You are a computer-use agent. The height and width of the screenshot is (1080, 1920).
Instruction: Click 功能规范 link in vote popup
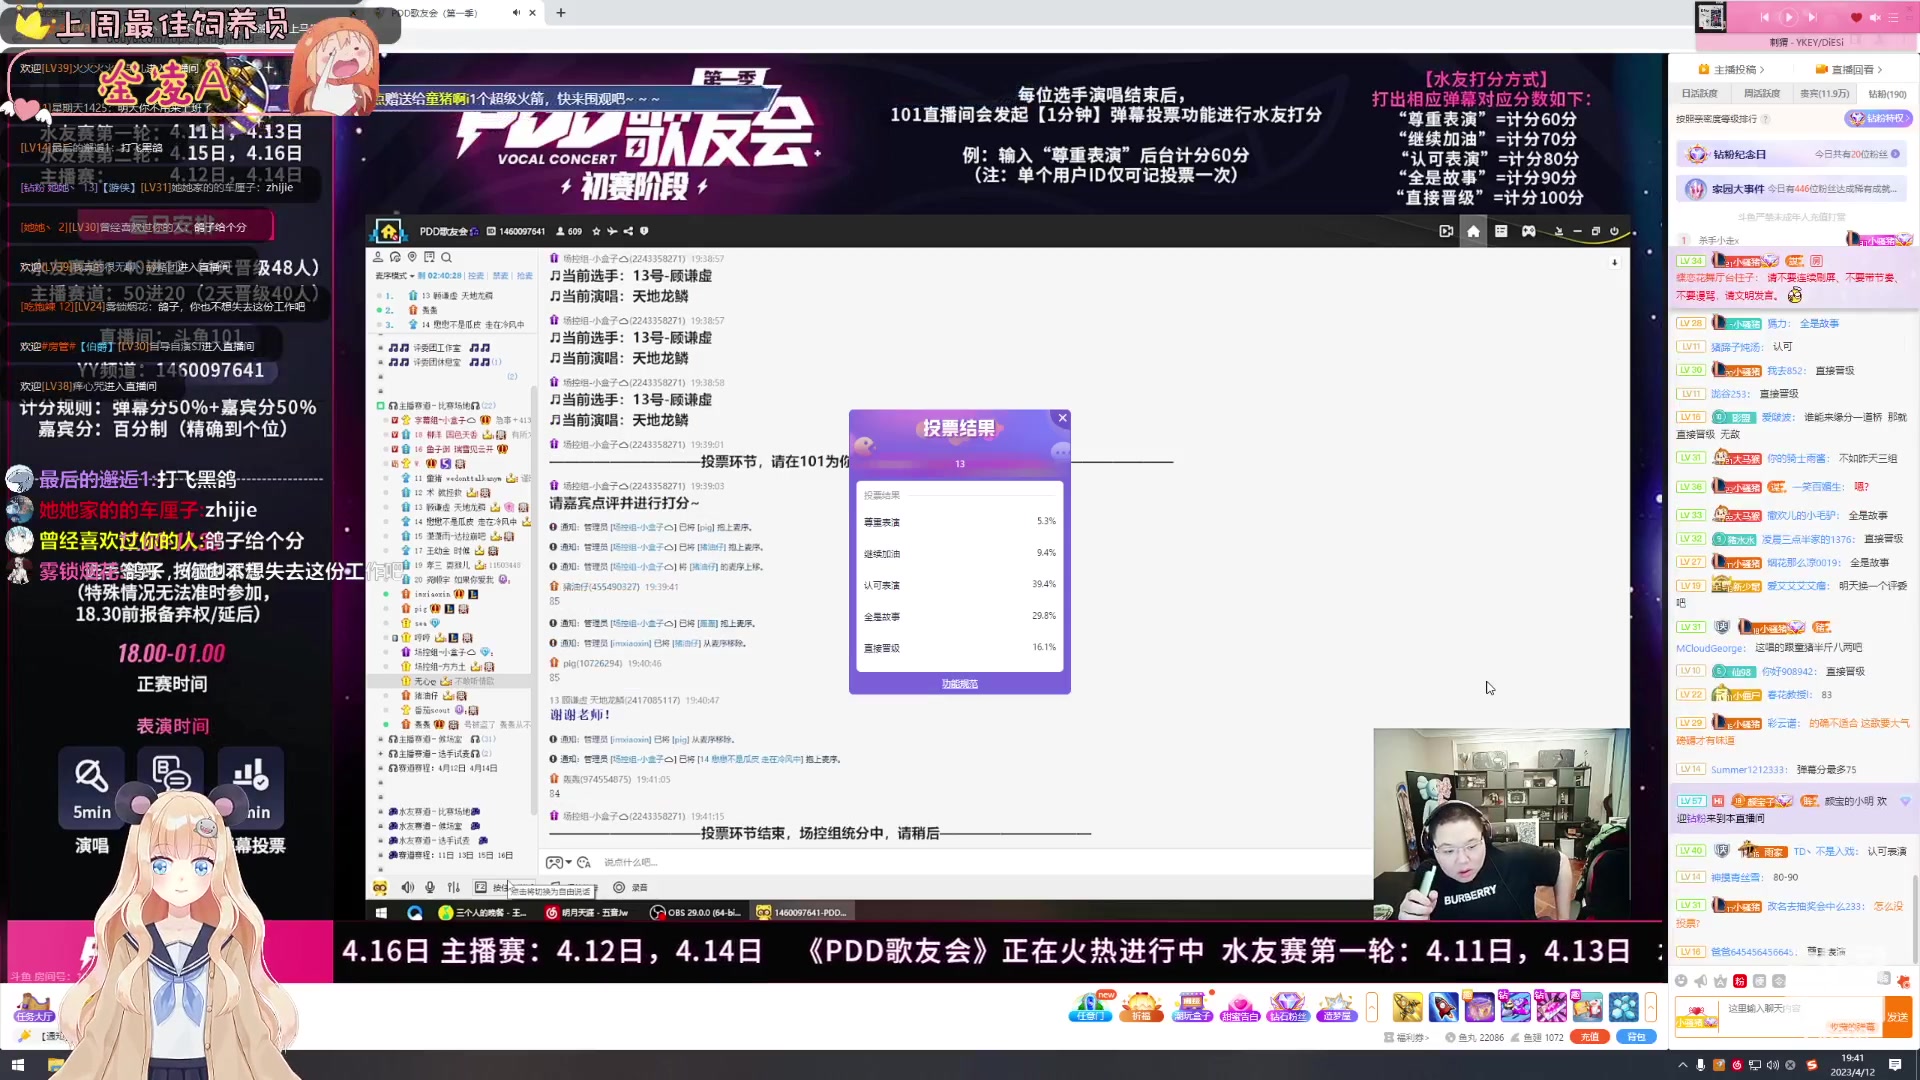point(959,684)
